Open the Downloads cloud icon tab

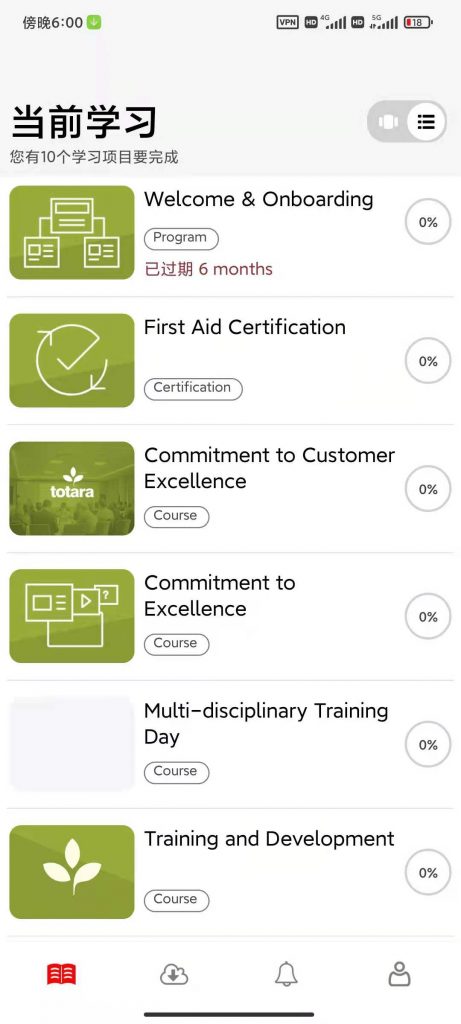pos(174,975)
